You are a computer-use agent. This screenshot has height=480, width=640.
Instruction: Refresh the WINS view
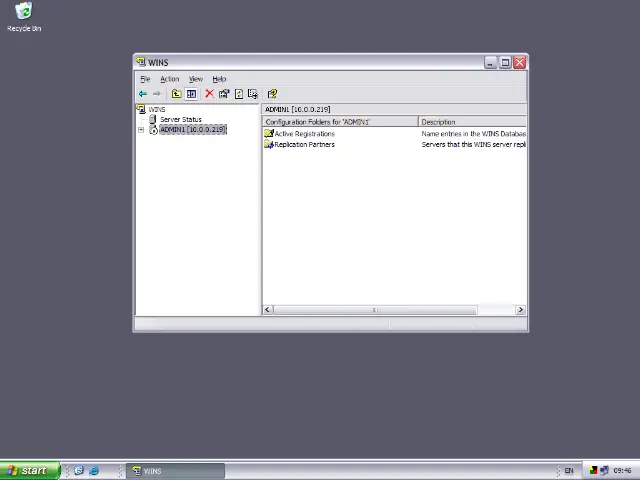(239, 94)
